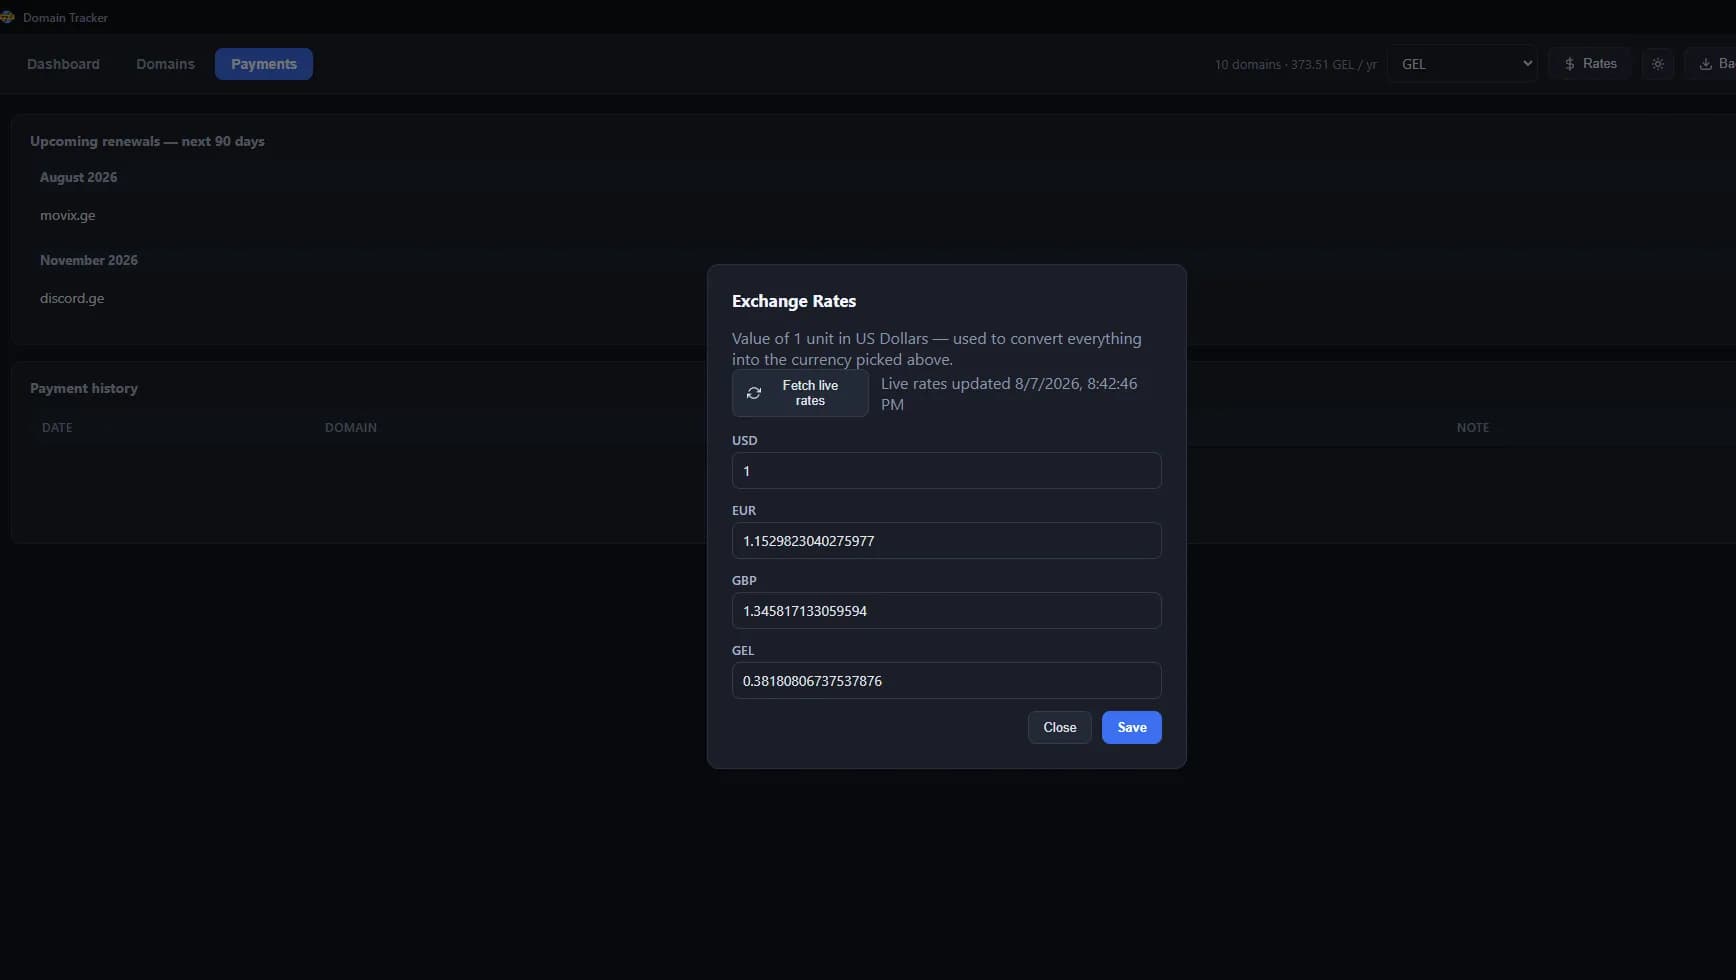Click the Live rates updated timestamp
Image resolution: width=1736 pixels, height=980 pixels.
1009,394
